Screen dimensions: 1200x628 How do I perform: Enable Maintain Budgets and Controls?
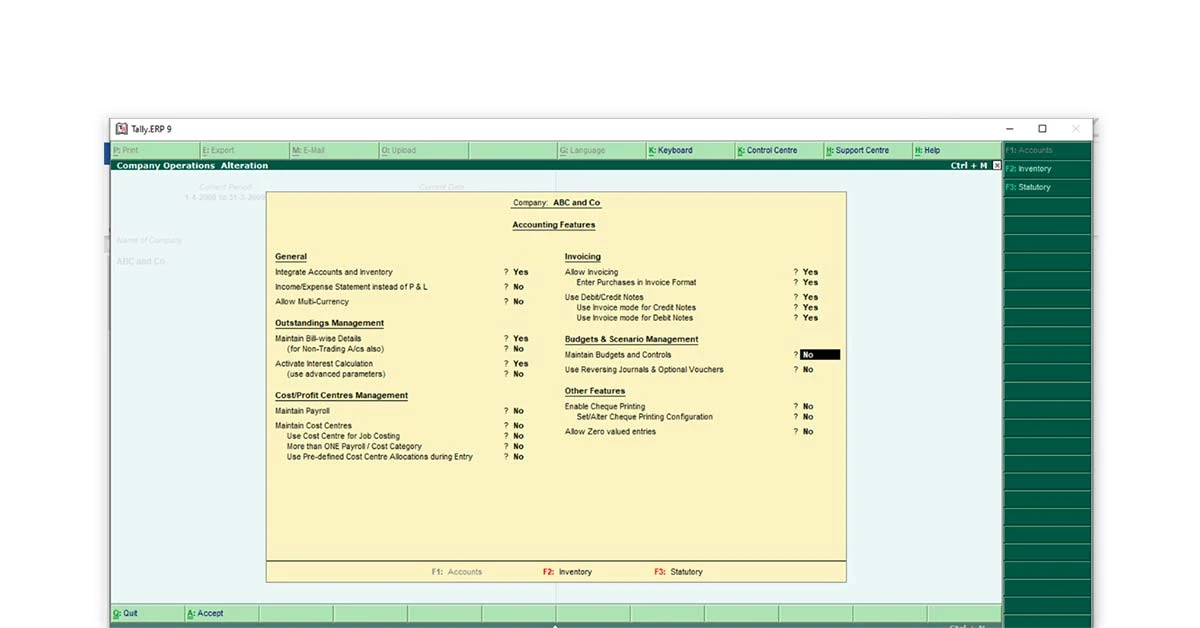[815, 354]
